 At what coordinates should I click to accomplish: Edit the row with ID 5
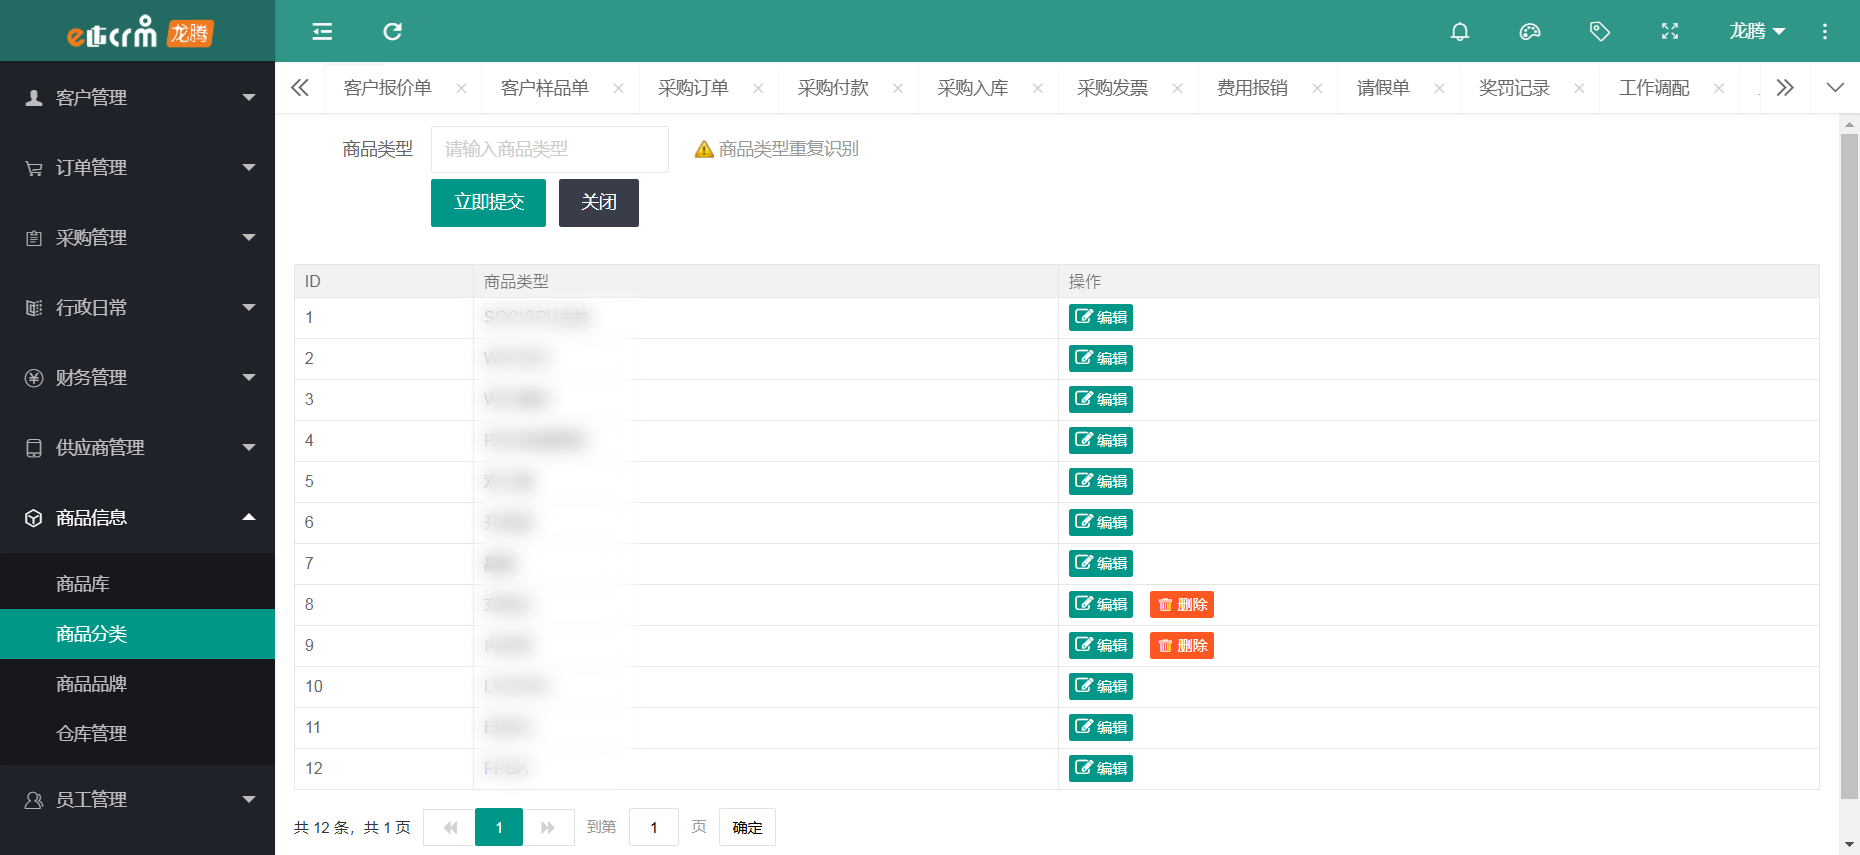point(1100,482)
